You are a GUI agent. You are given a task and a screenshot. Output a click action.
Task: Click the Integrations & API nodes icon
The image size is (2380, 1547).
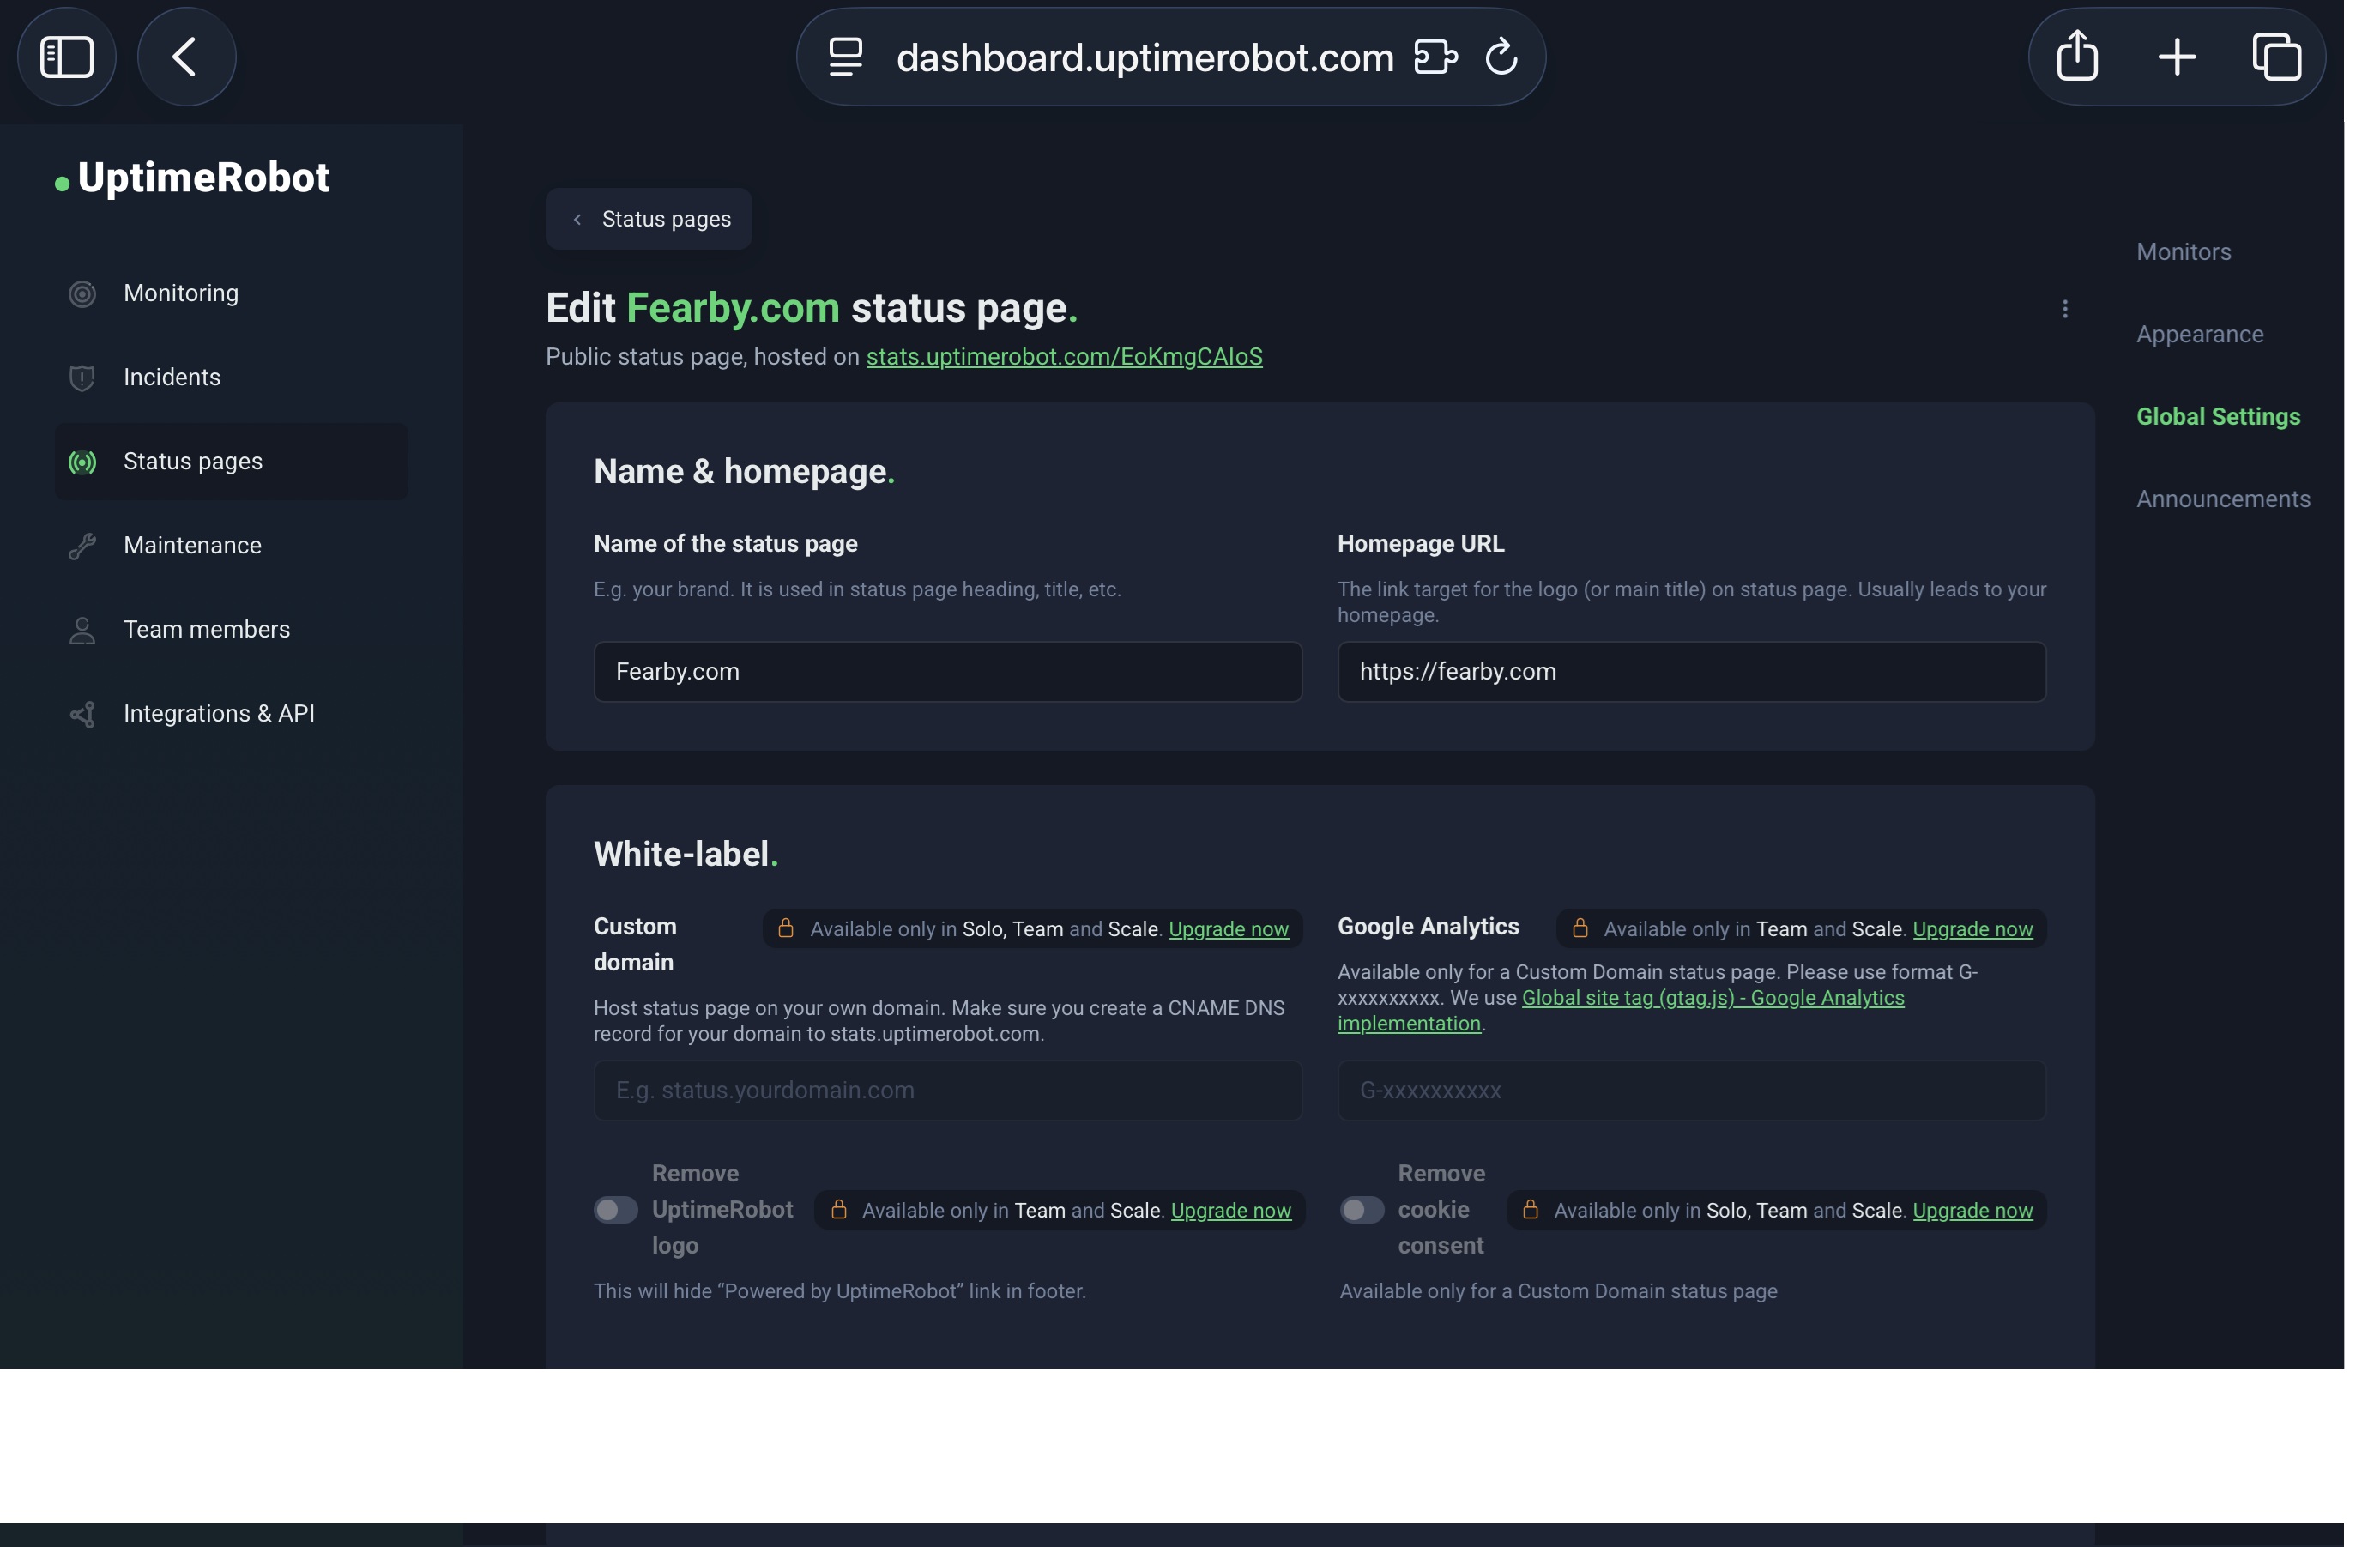pos(82,714)
